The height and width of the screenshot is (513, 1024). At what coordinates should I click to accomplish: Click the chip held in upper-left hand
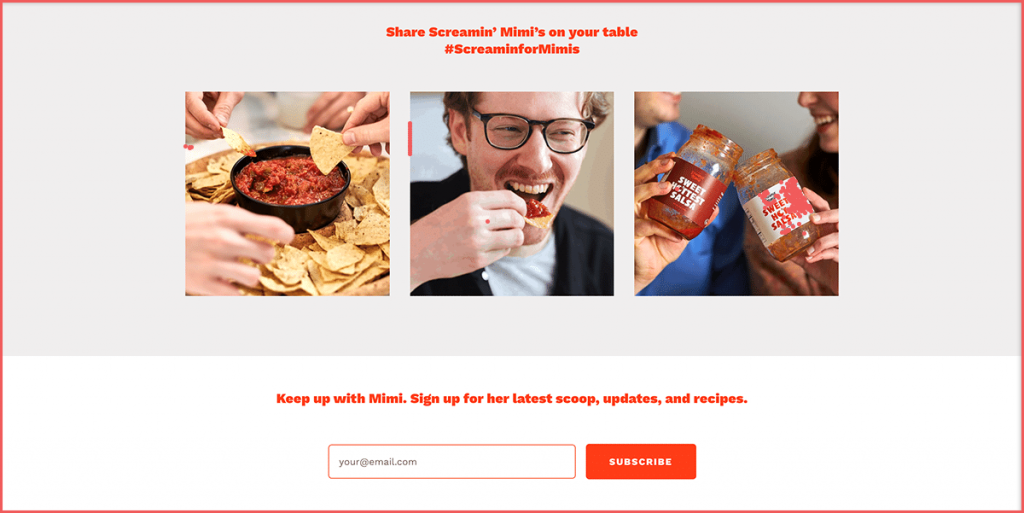(238, 142)
